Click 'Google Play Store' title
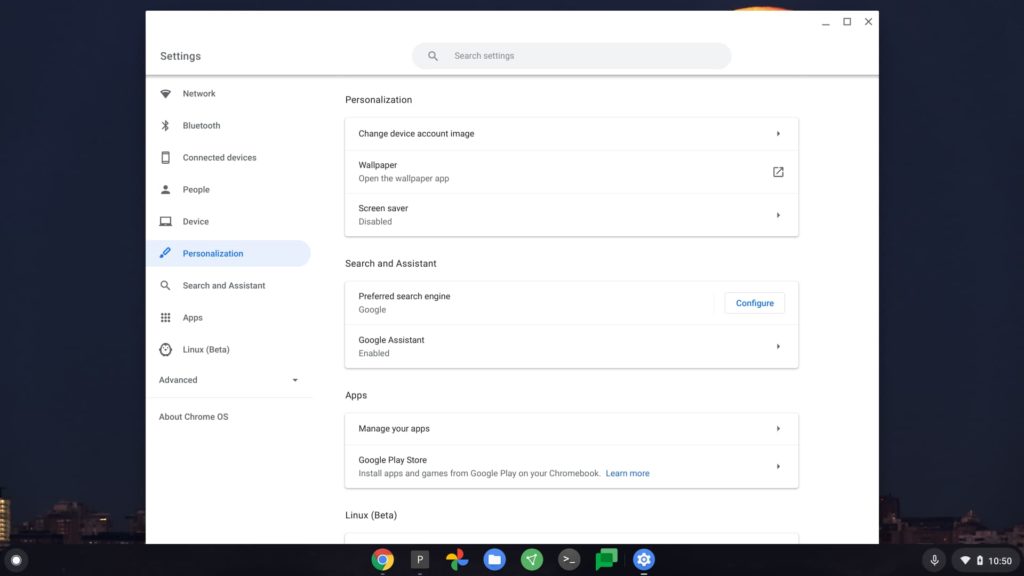The image size is (1024, 576). point(392,460)
